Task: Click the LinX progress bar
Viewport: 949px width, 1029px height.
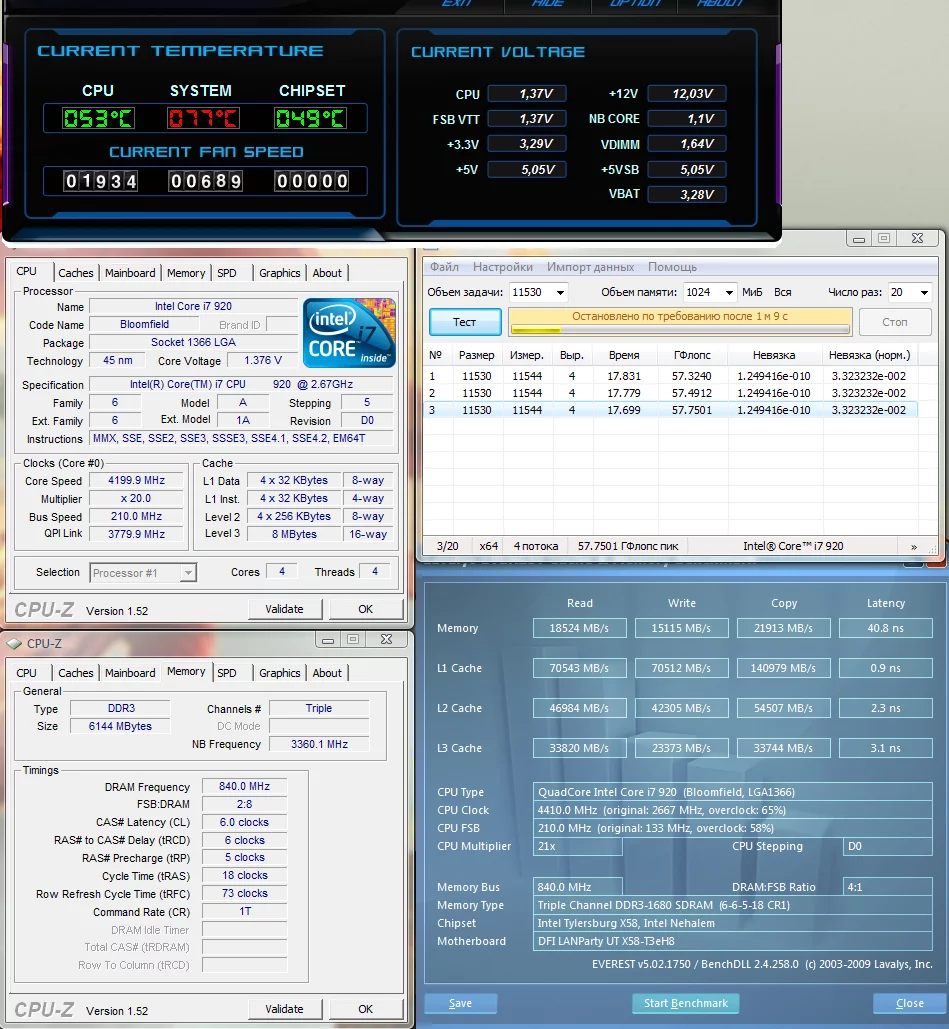Action: coord(680,330)
